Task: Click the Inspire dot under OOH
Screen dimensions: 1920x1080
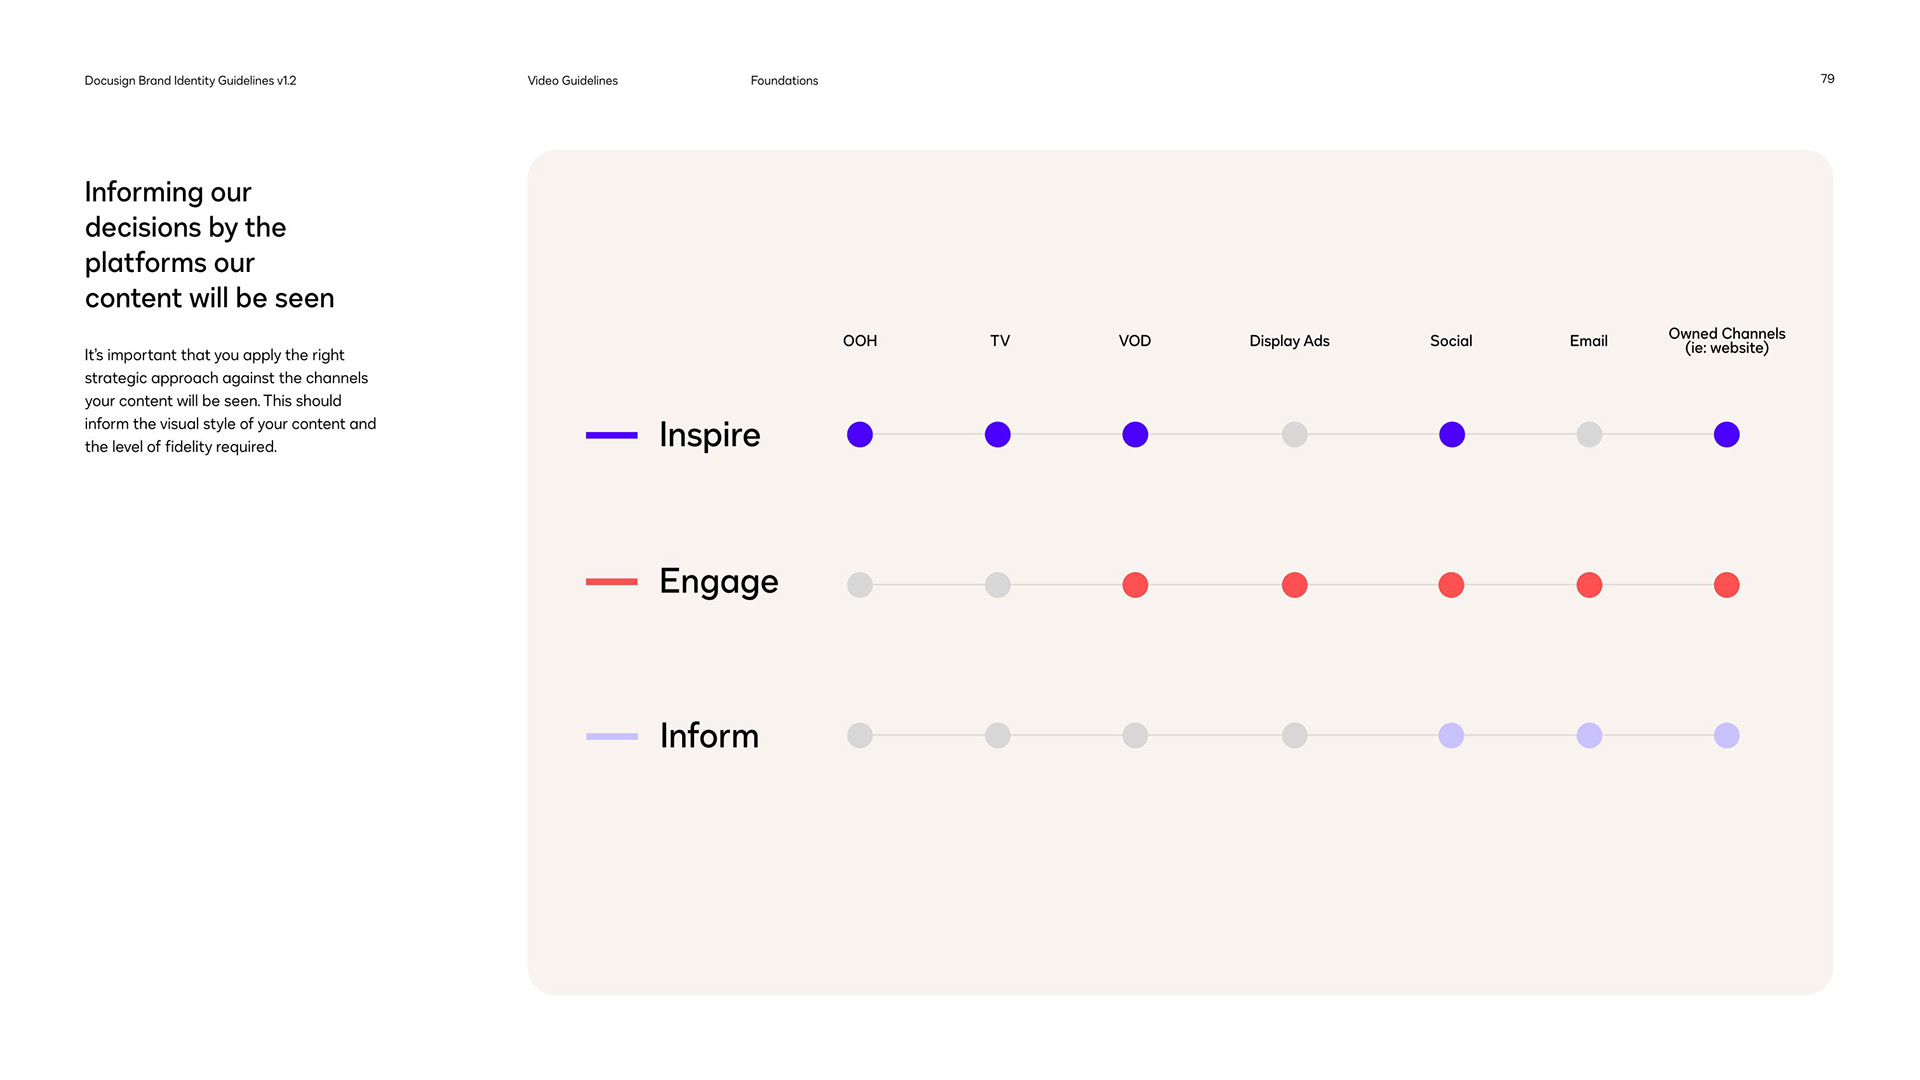Action: (859, 435)
